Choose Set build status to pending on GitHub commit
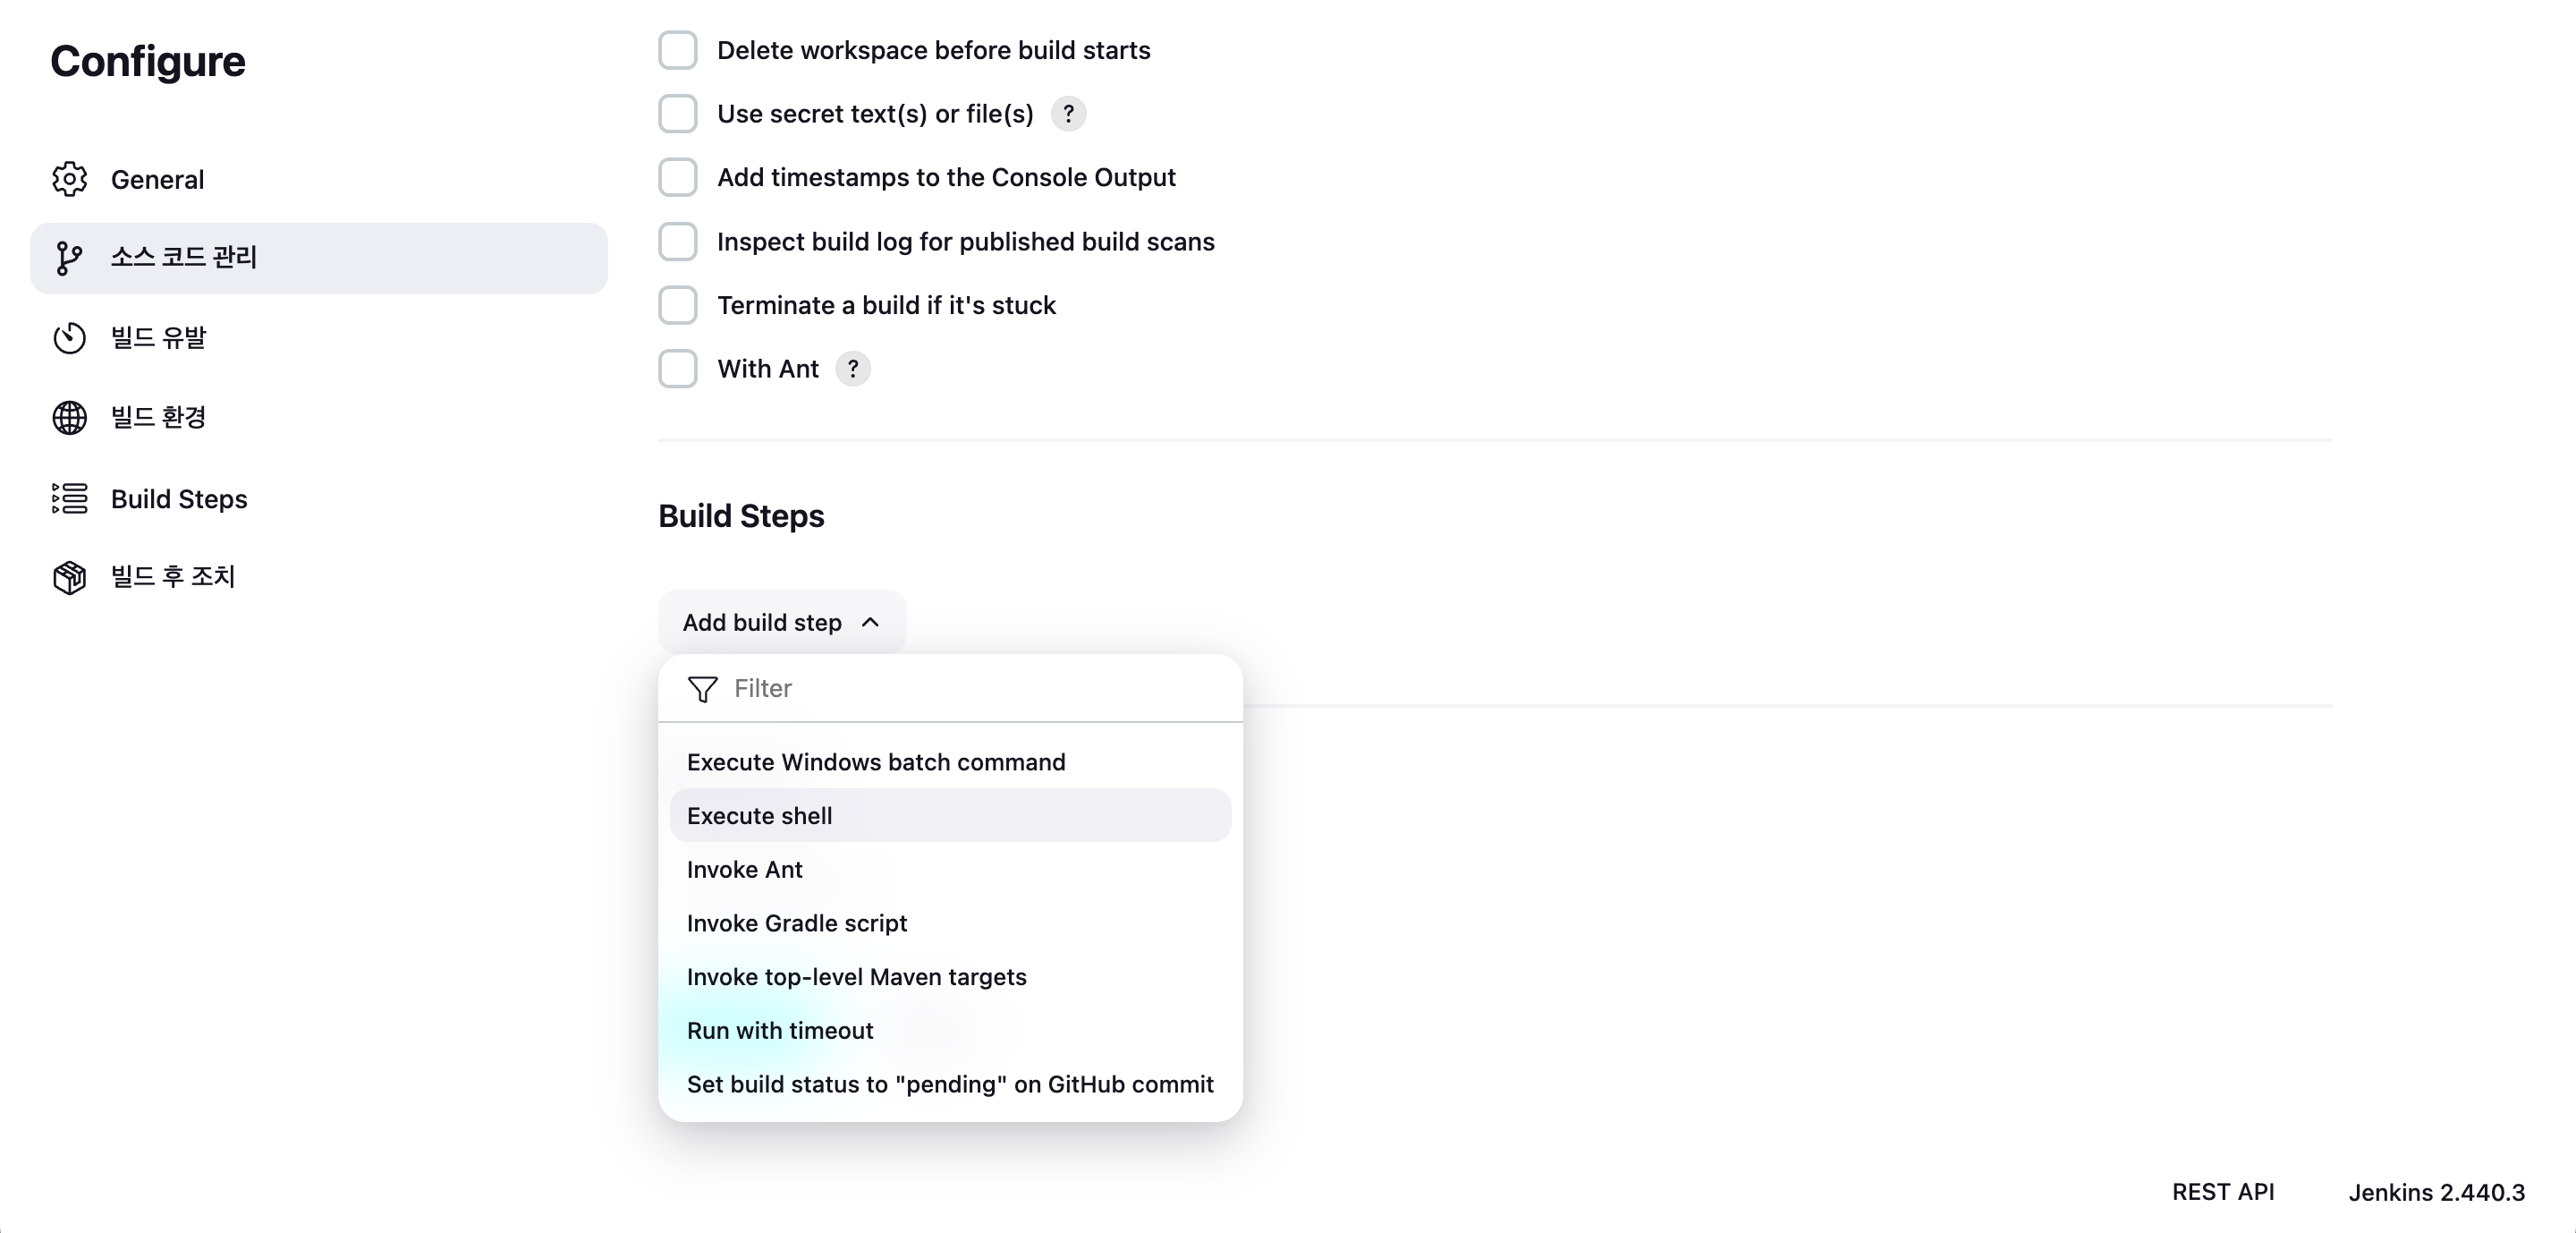Screen dimensions: 2576x1233 (x=950, y=1085)
